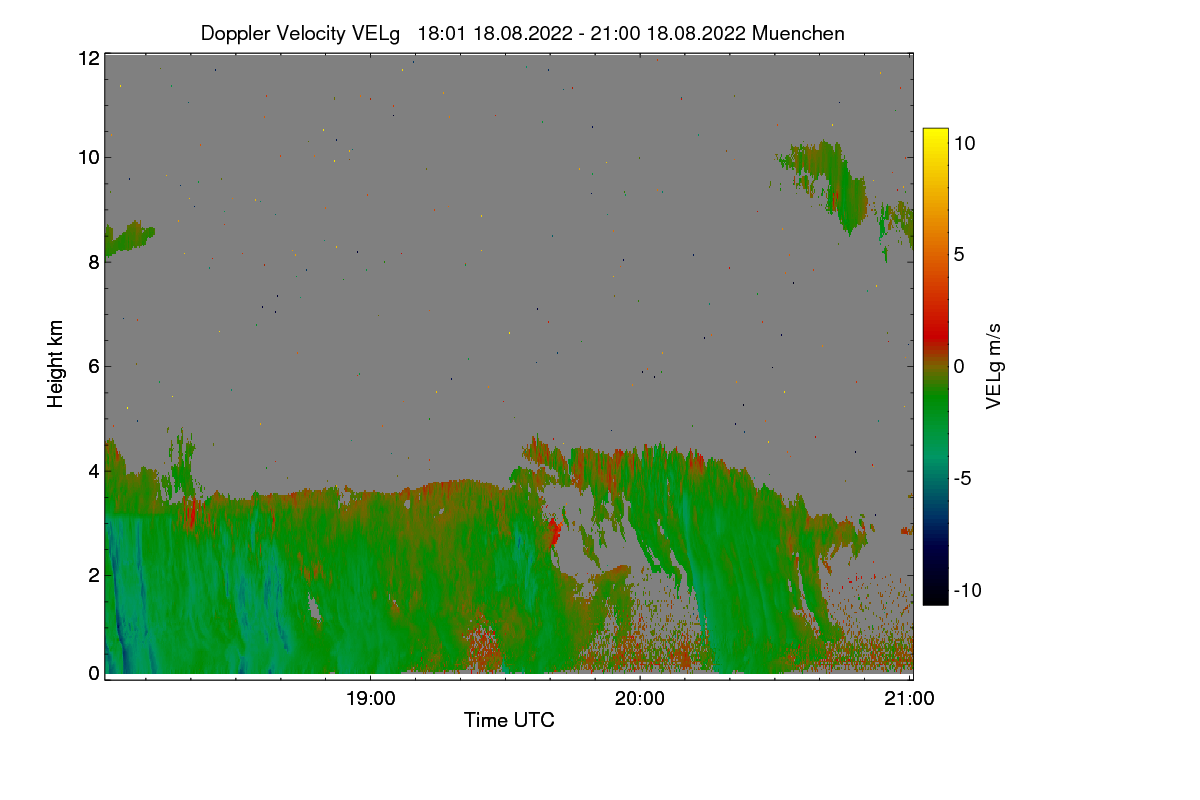Click the colorbar label '-5'
This screenshot has width=1200, height=800.
pos(963,478)
